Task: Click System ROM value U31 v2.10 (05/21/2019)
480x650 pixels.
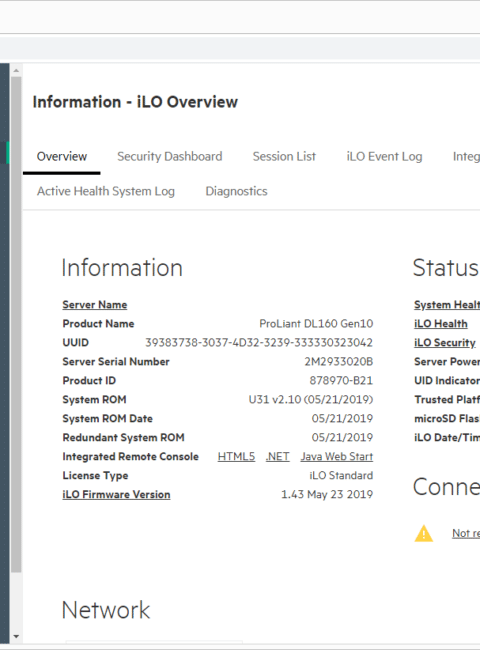Action: (x=310, y=400)
